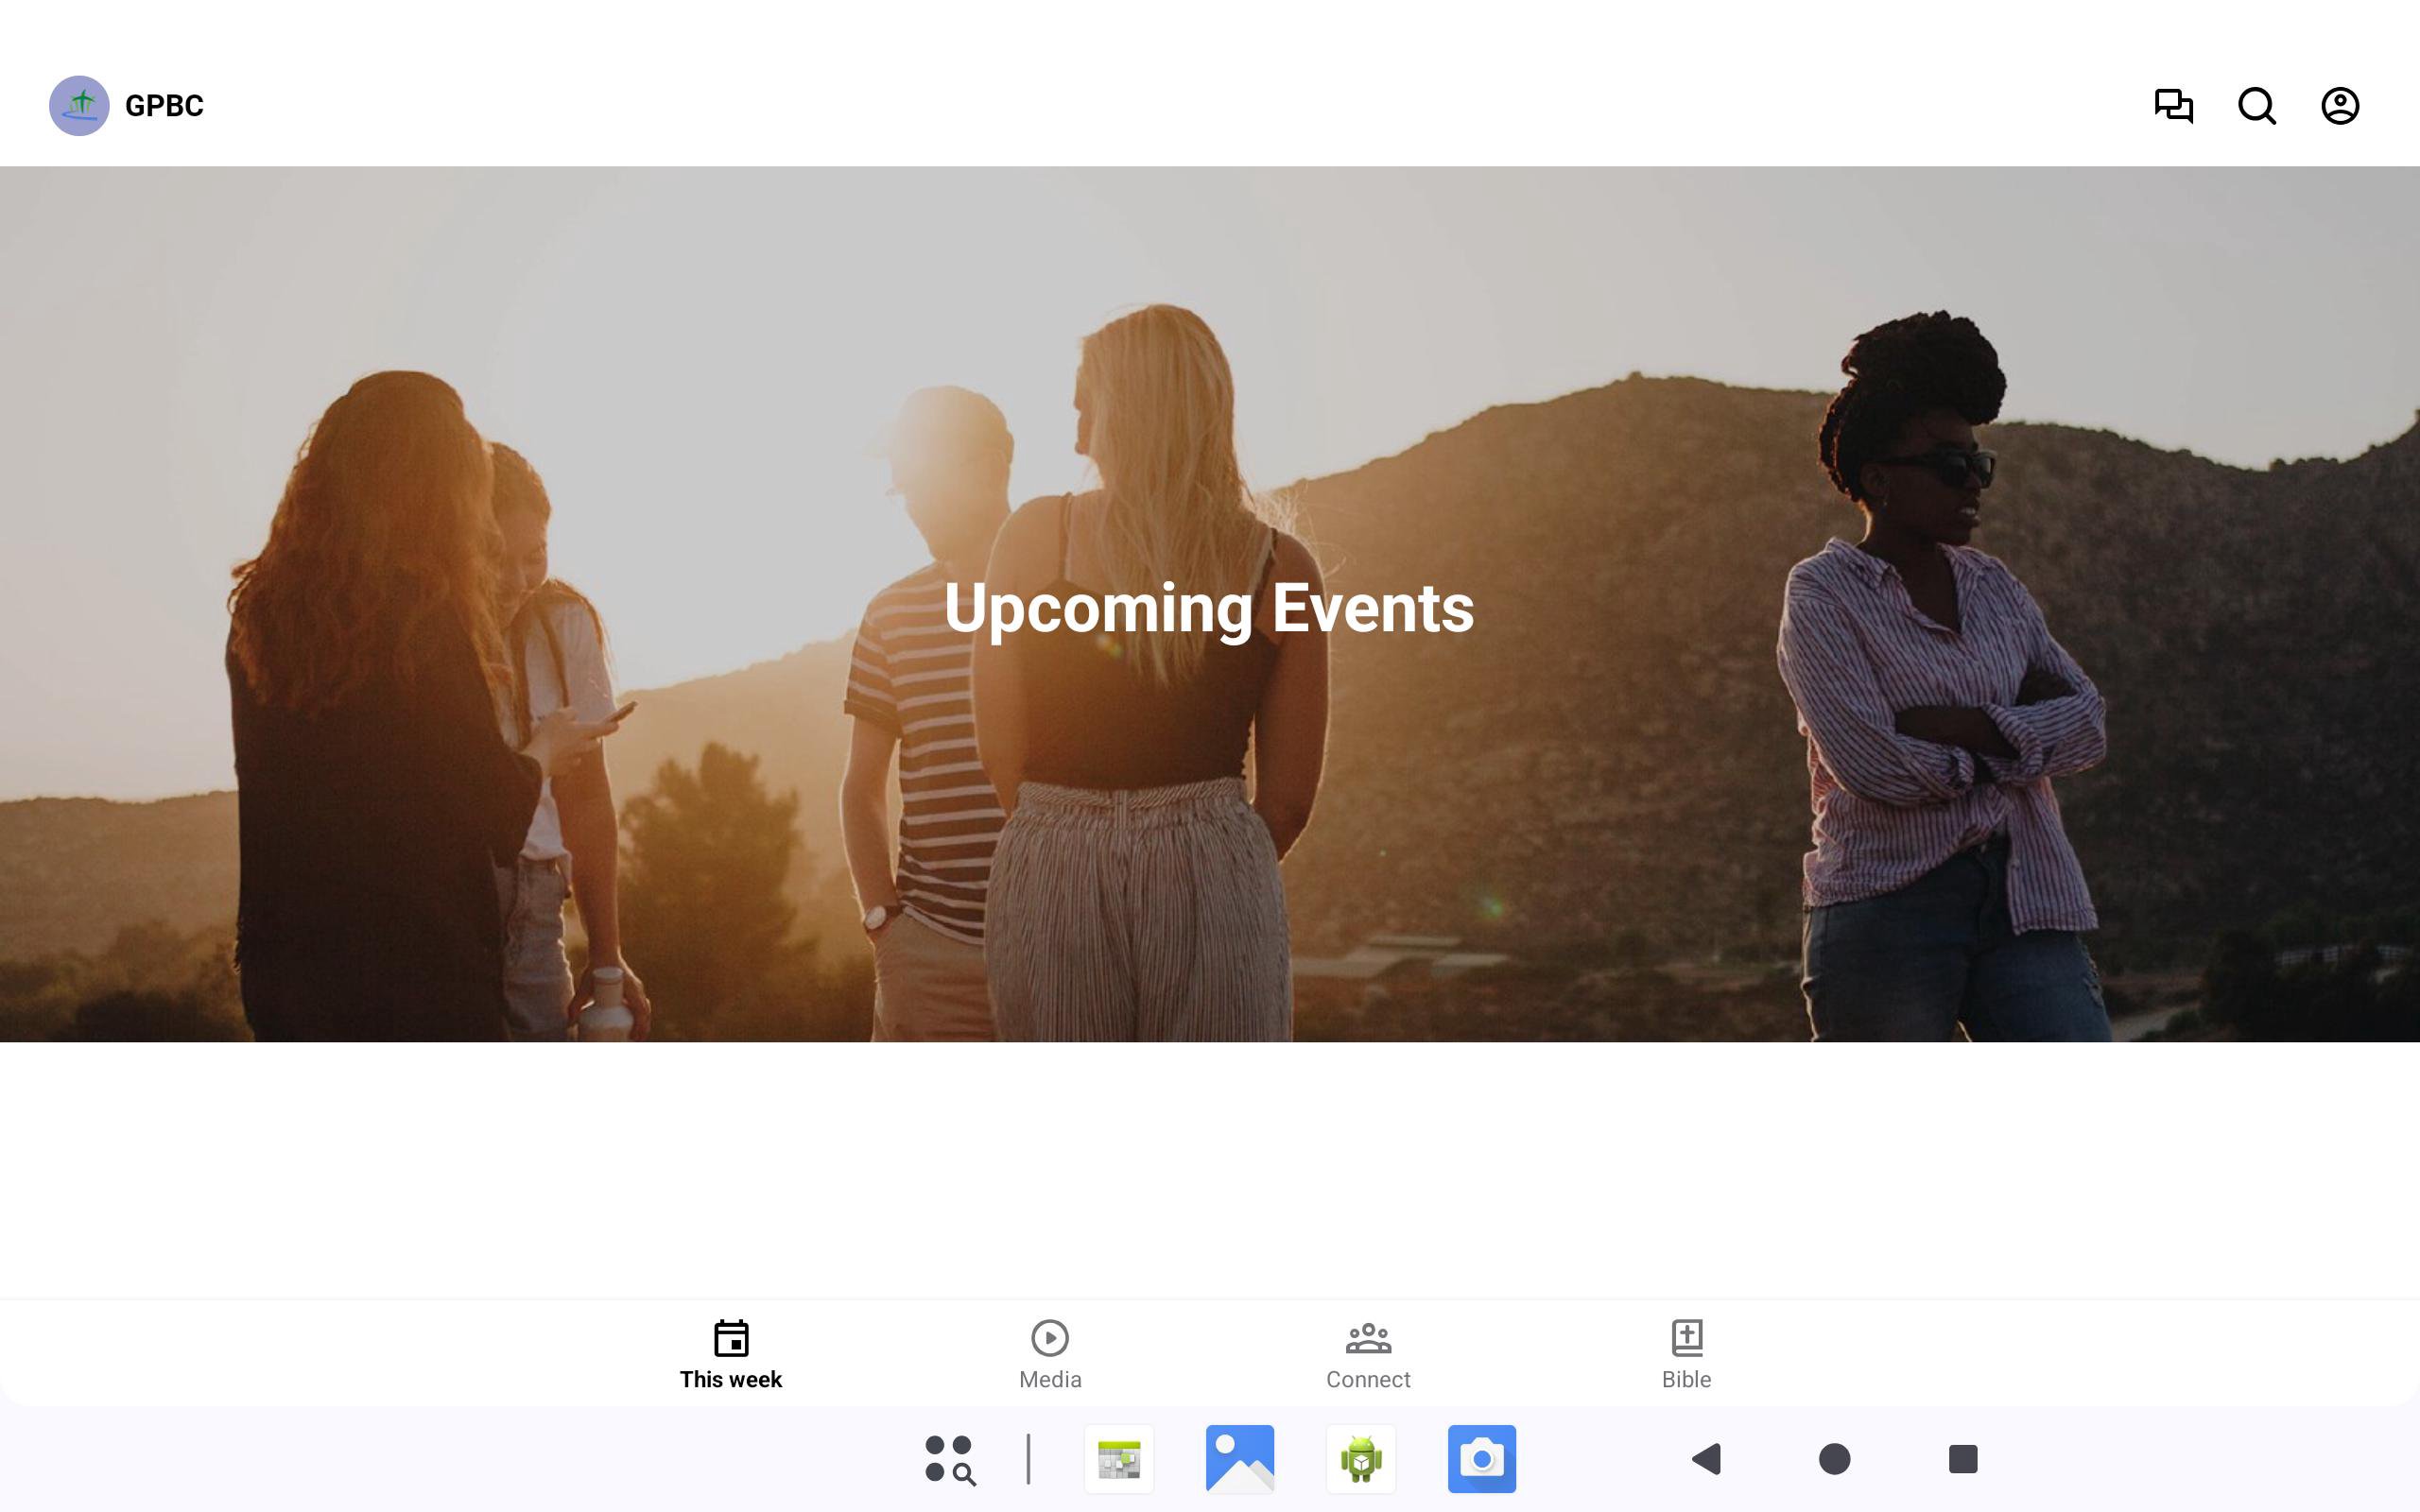
Task: Click the GPBC title text
Action: pyautogui.click(x=164, y=106)
